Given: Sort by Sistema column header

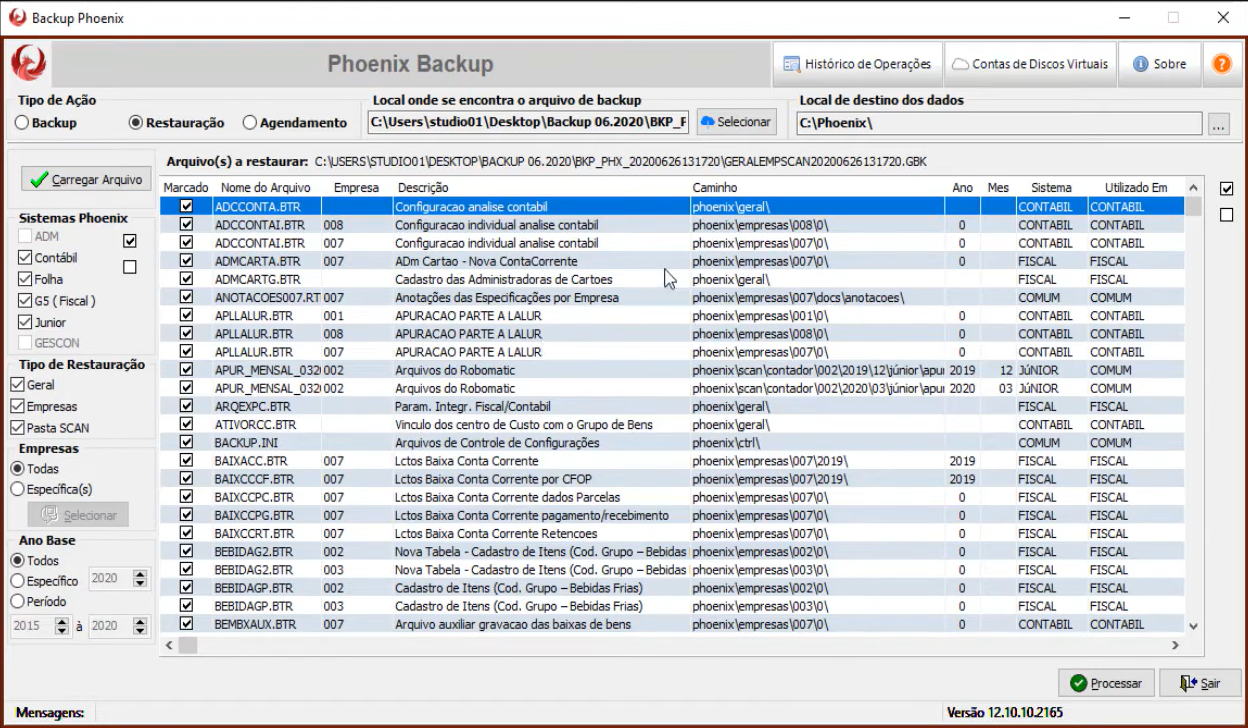Looking at the screenshot, I should pyautogui.click(x=1051, y=188).
